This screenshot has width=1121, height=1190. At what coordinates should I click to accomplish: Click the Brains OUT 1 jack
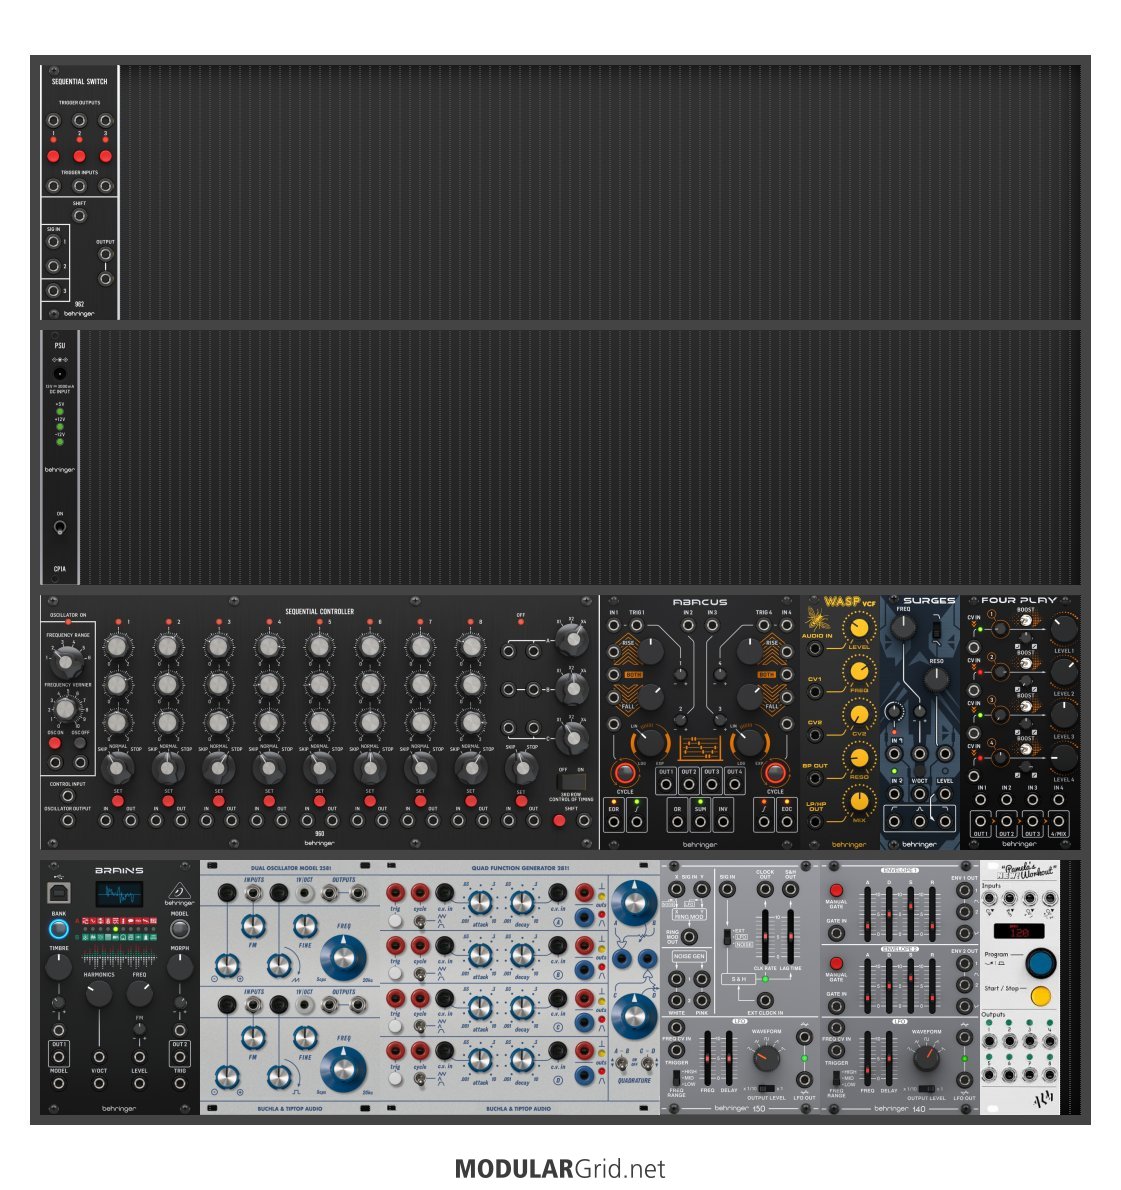(x=58, y=1056)
